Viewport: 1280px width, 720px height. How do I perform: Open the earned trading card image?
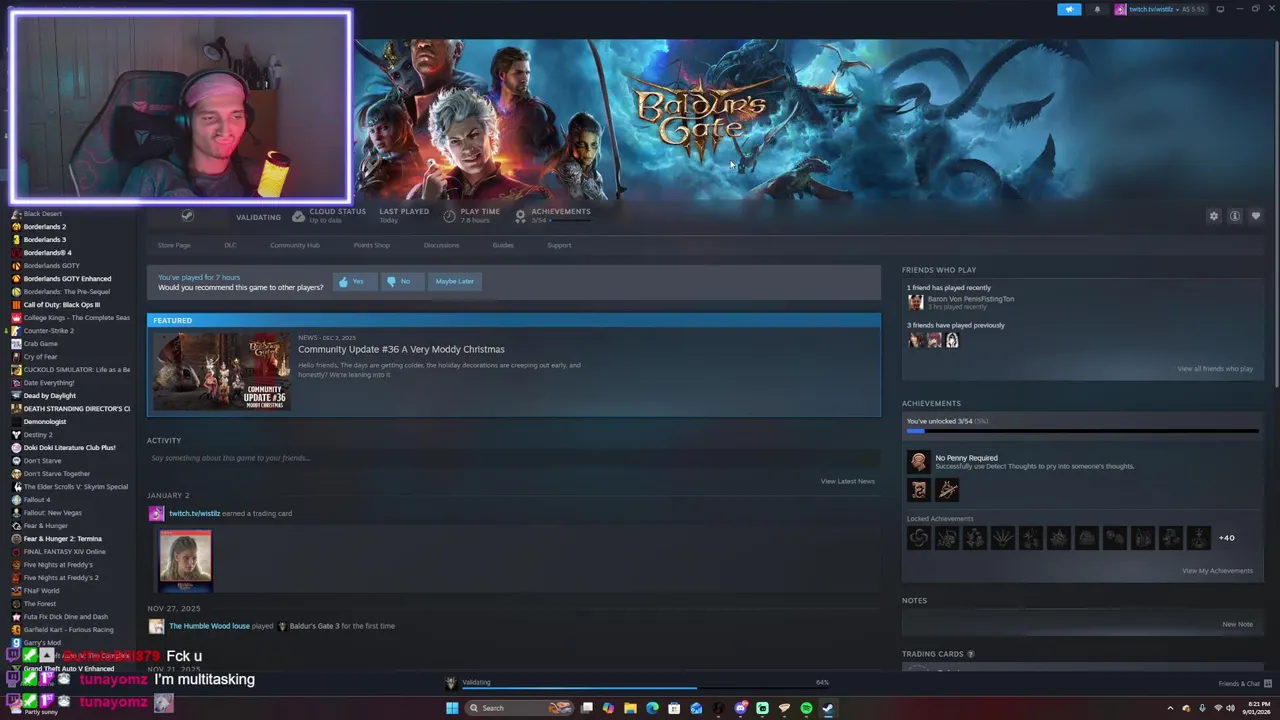(x=185, y=559)
